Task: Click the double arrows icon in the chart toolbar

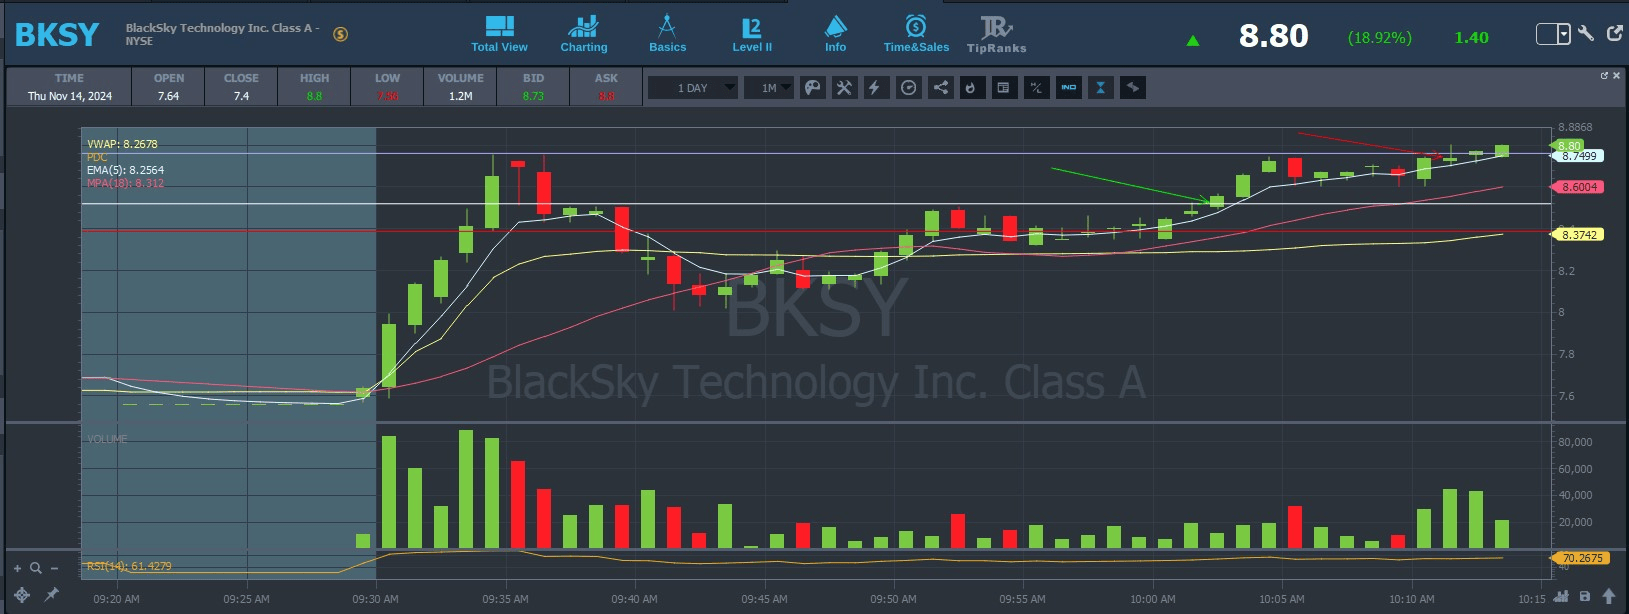Action: click(x=1133, y=88)
